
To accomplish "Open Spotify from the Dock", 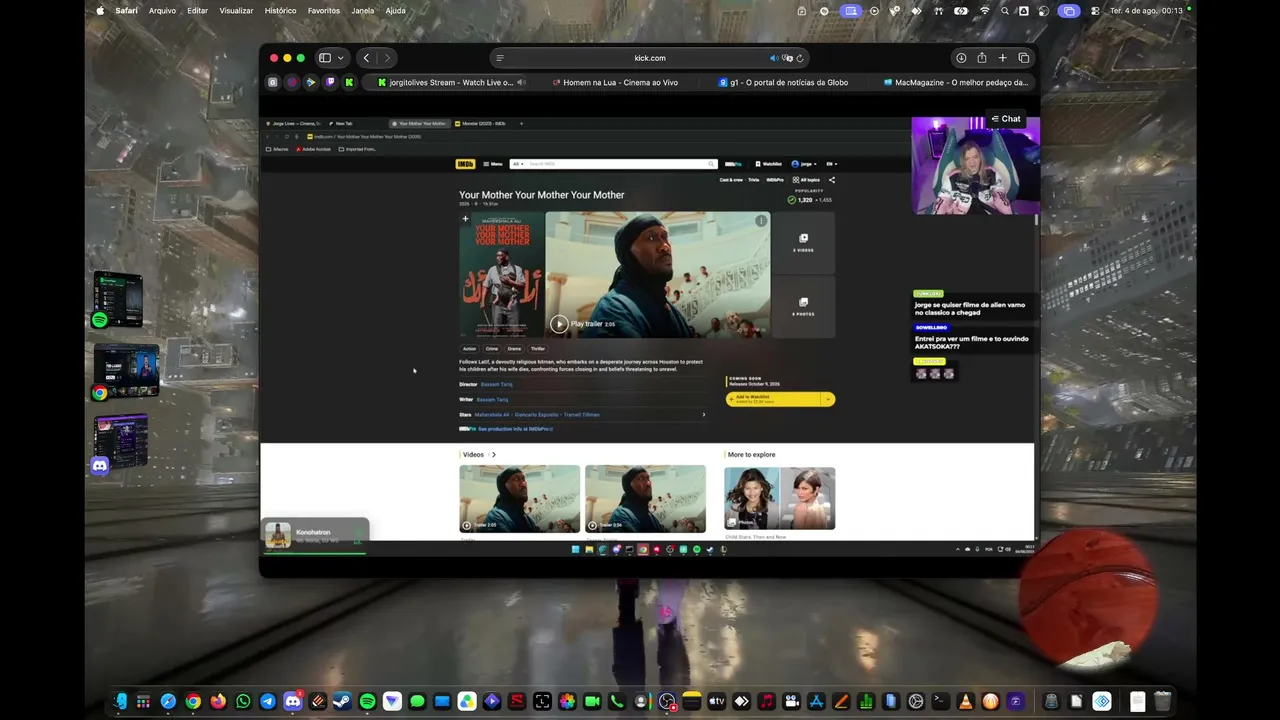I will pos(367,701).
